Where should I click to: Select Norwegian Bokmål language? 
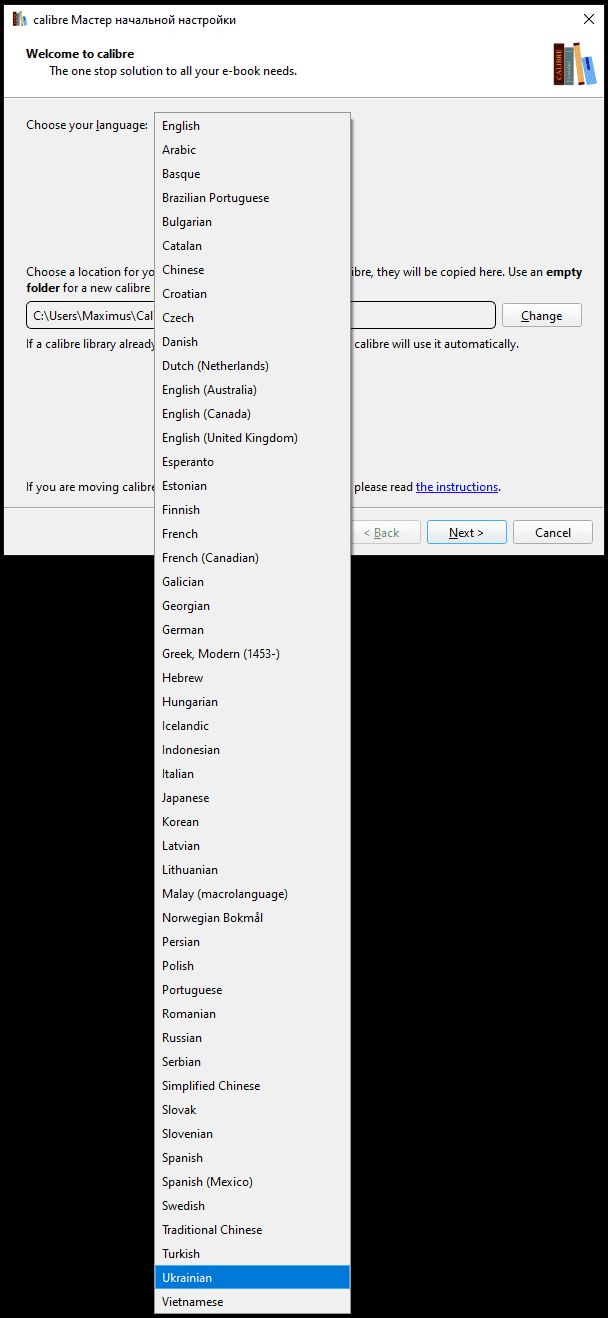coord(252,918)
